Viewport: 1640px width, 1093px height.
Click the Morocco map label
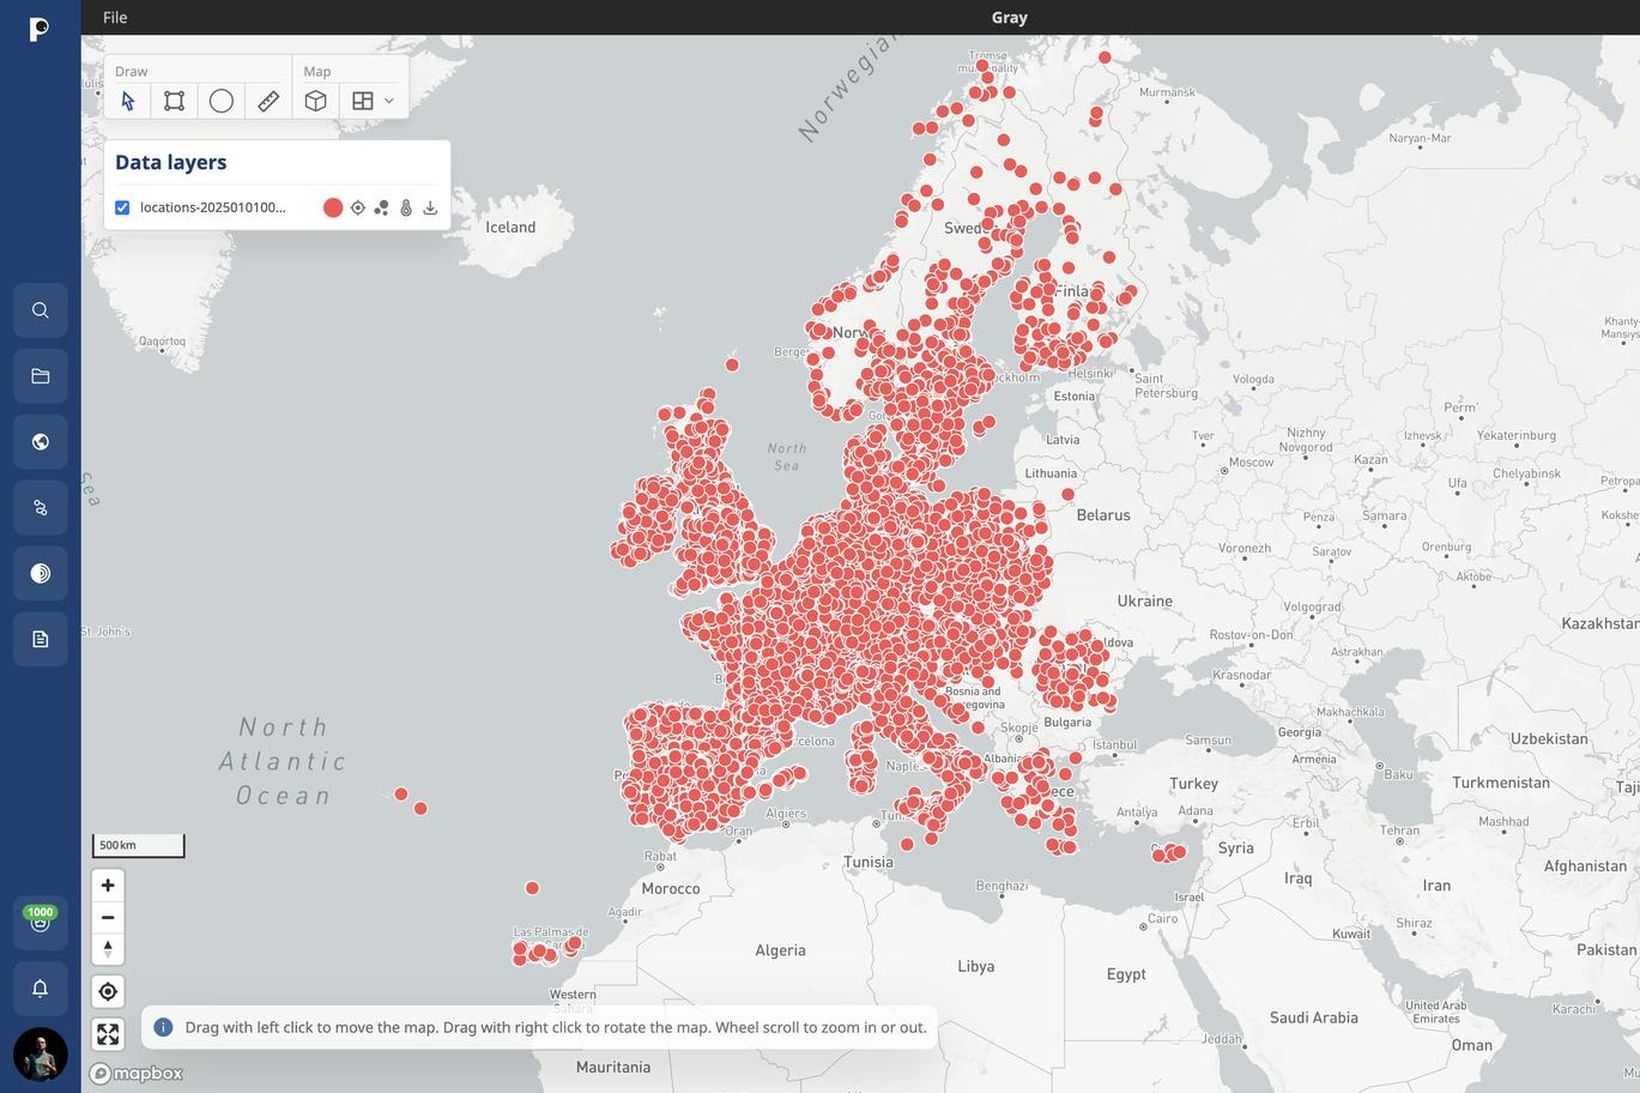670,889
